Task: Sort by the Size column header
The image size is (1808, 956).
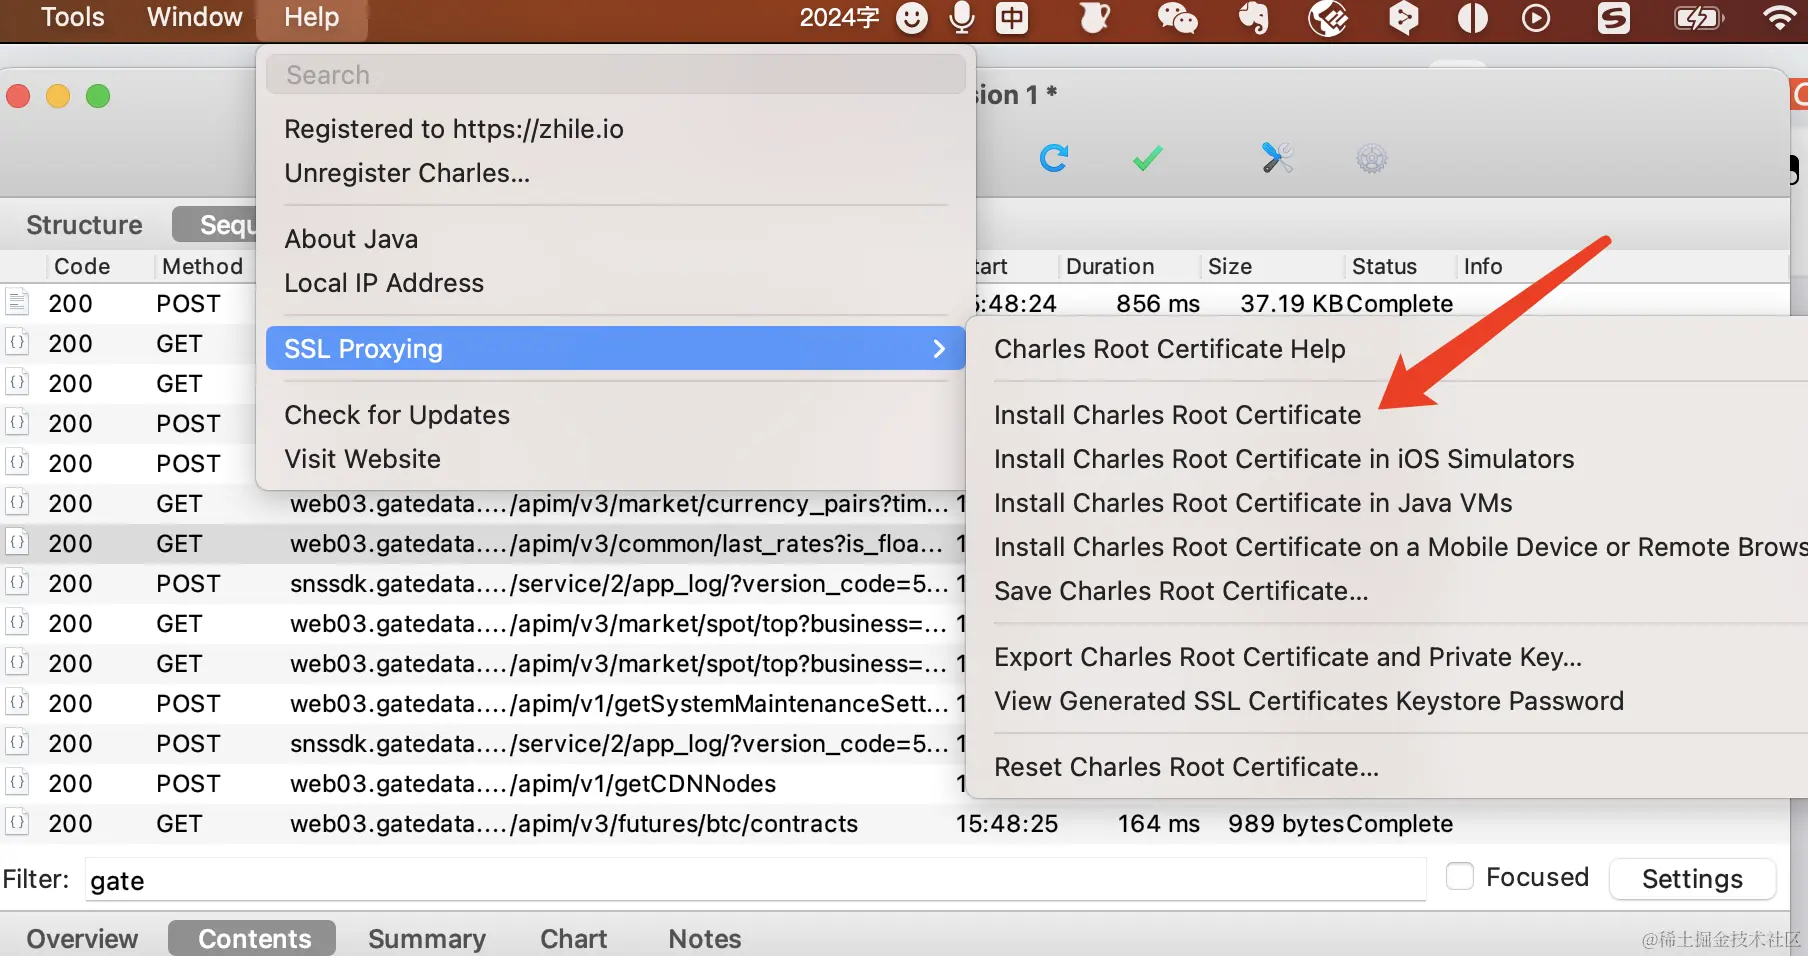Action: click(1230, 266)
